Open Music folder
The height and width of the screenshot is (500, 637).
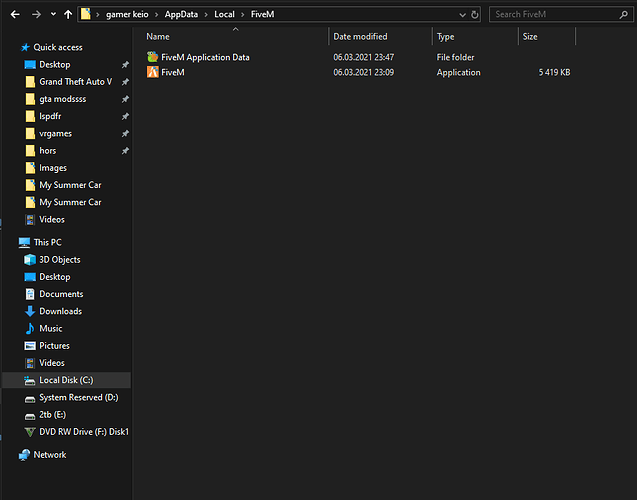pos(51,329)
